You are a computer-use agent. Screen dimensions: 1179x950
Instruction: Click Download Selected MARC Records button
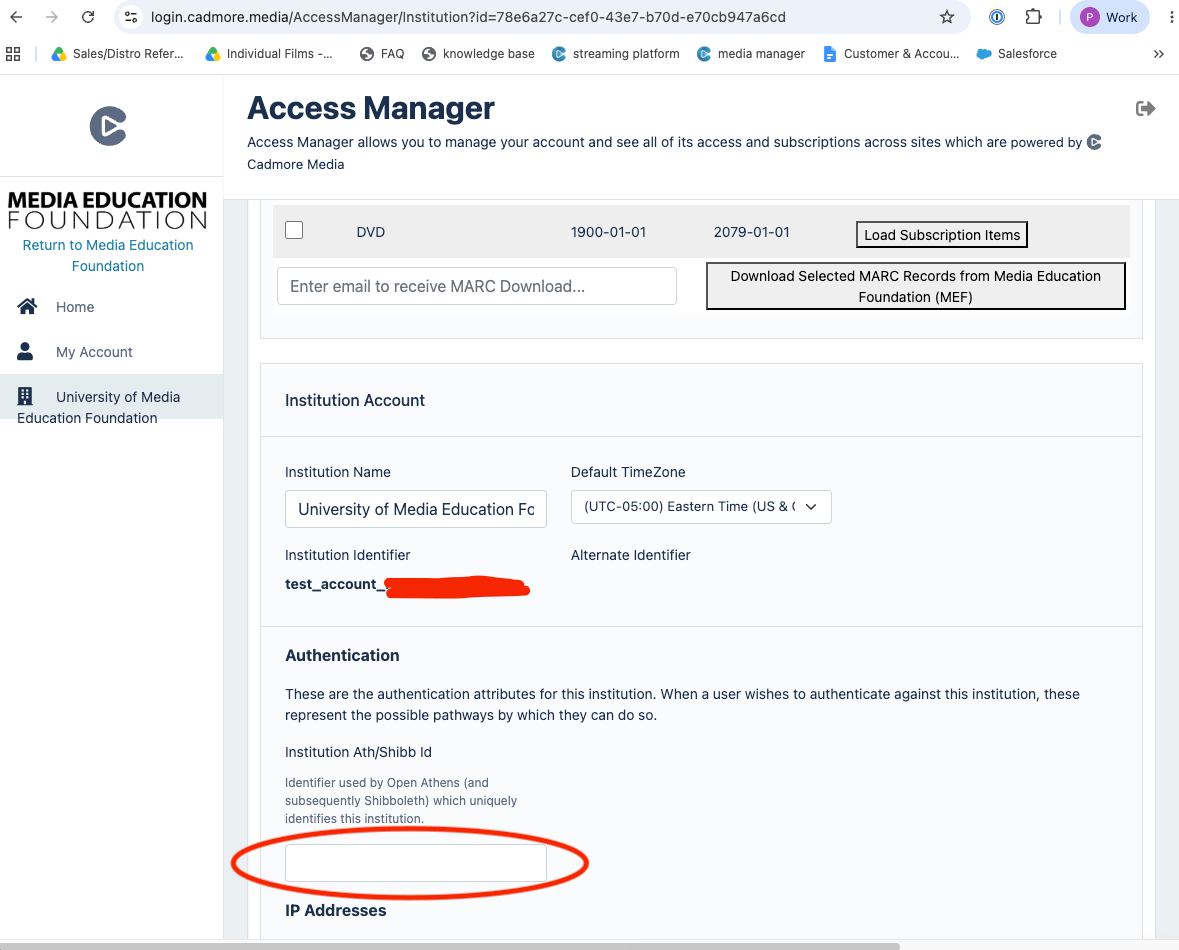[915, 286]
